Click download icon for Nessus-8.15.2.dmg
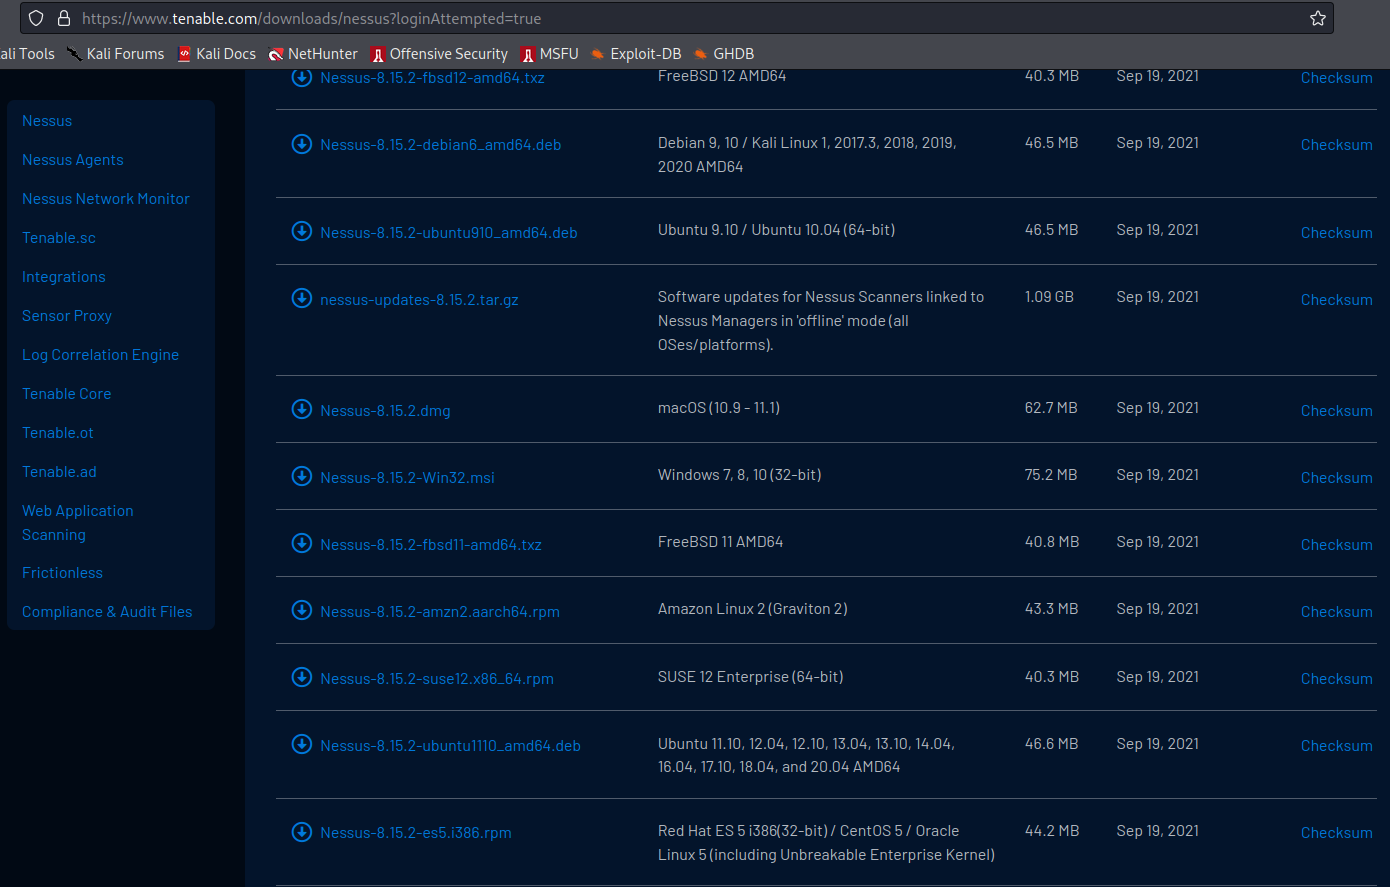The image size is (1390, 887). click(301, 409)
